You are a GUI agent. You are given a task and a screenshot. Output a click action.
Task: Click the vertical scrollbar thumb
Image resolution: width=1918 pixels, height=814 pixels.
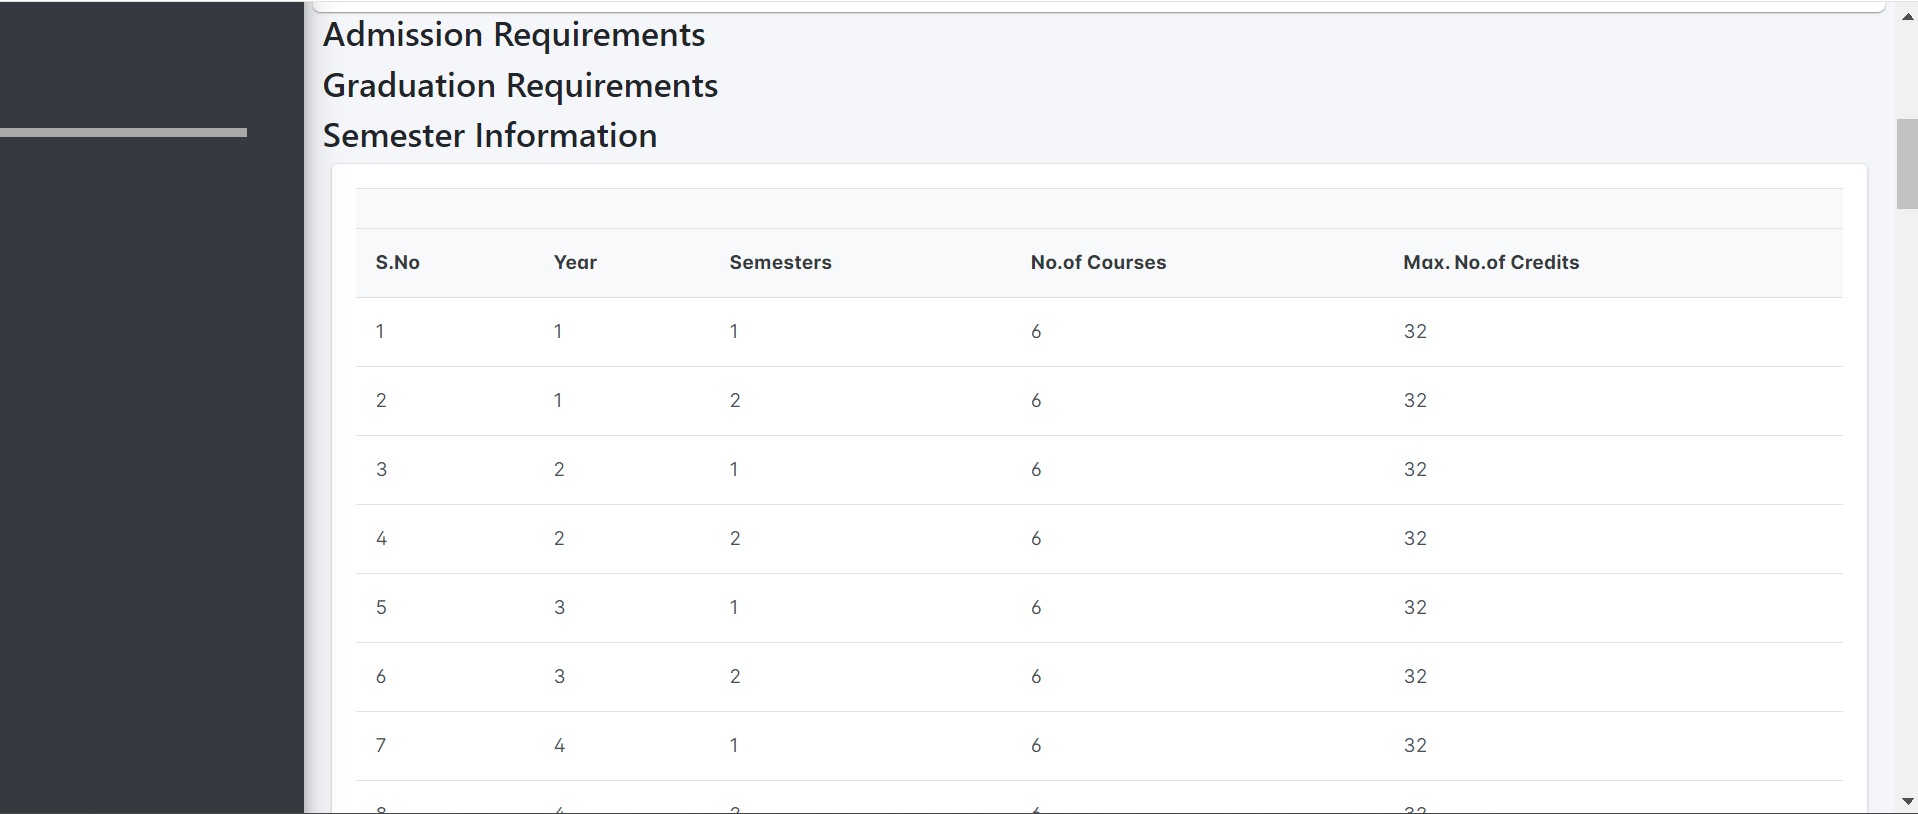point(1907,164)
